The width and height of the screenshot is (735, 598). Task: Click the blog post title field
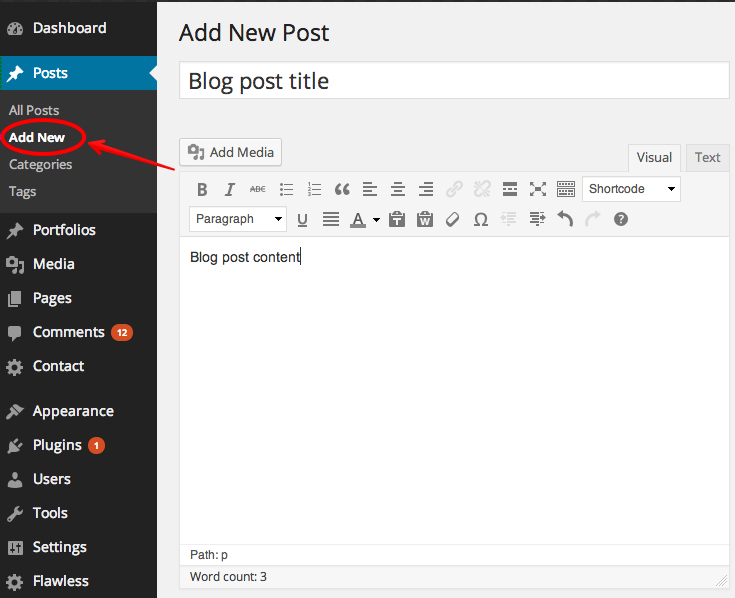(x=454, y=81)
